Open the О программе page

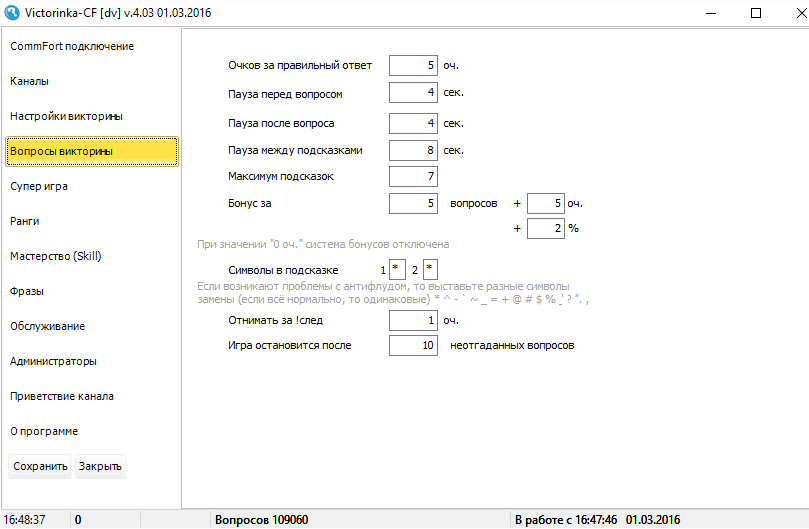pos(44,431)
